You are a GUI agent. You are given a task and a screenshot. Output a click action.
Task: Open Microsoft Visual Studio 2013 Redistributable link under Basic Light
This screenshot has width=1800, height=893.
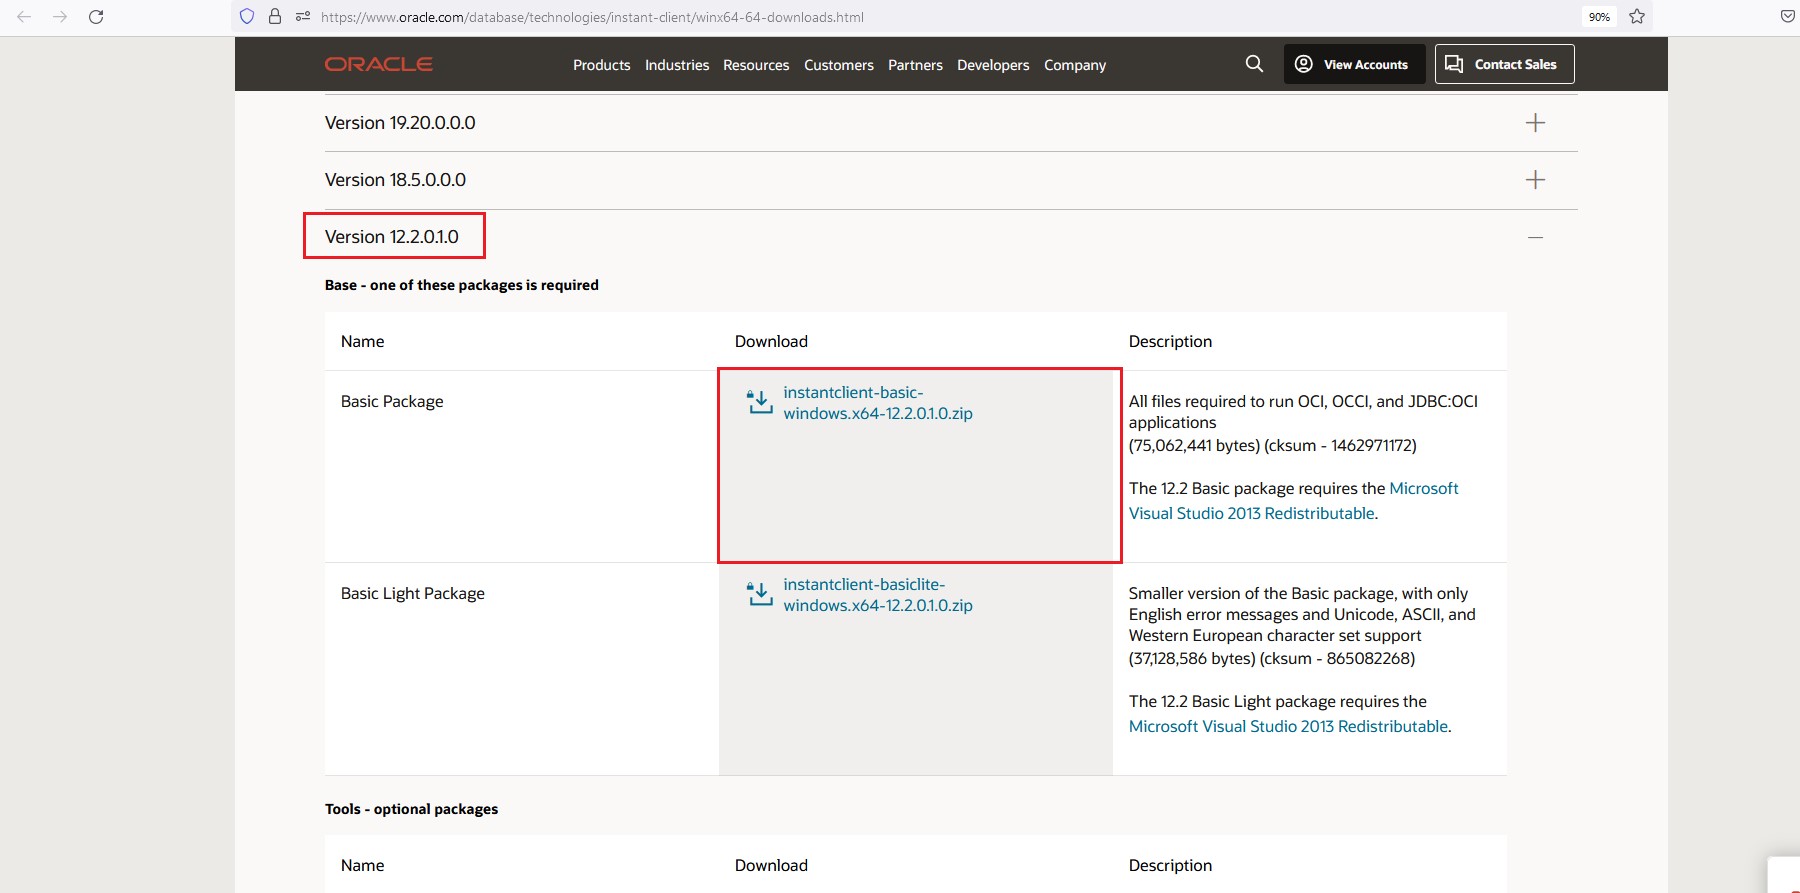coord(1288,726)
